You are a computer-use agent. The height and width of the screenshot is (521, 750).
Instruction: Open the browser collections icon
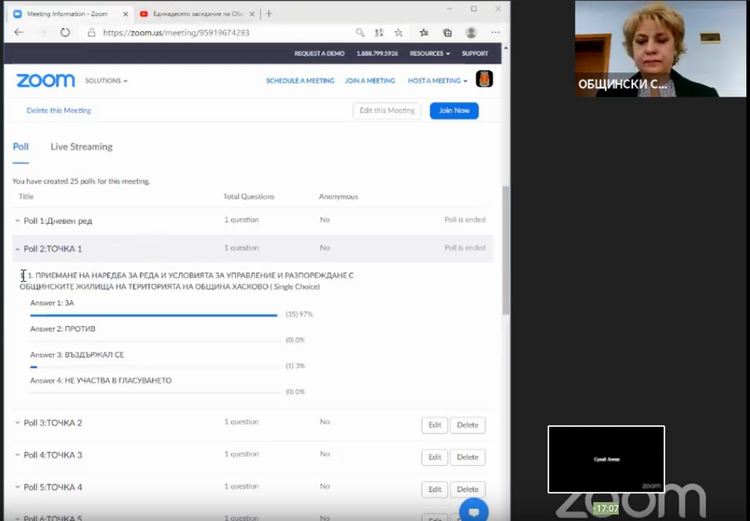[x=447, y=32]
